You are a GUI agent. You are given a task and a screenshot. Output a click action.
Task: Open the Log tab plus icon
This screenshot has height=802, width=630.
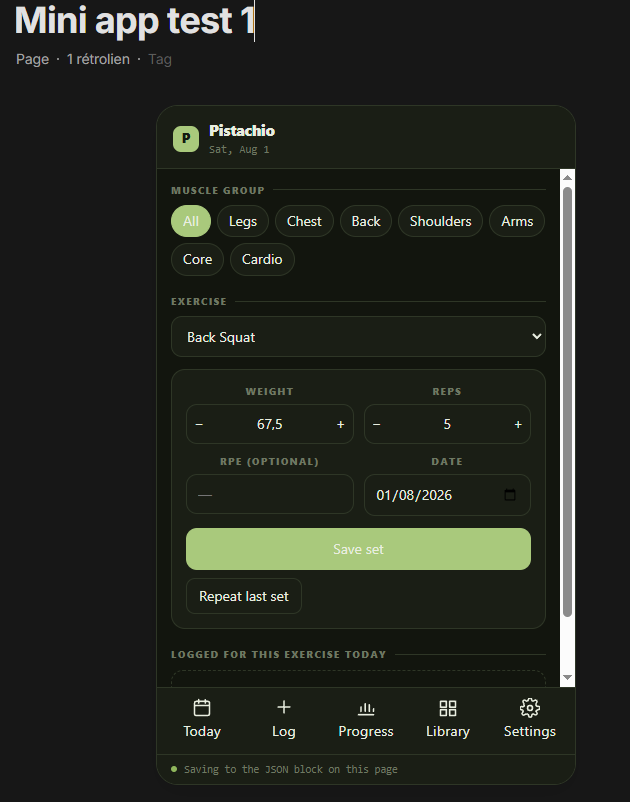pyautogui.click(x=284, y=707)
